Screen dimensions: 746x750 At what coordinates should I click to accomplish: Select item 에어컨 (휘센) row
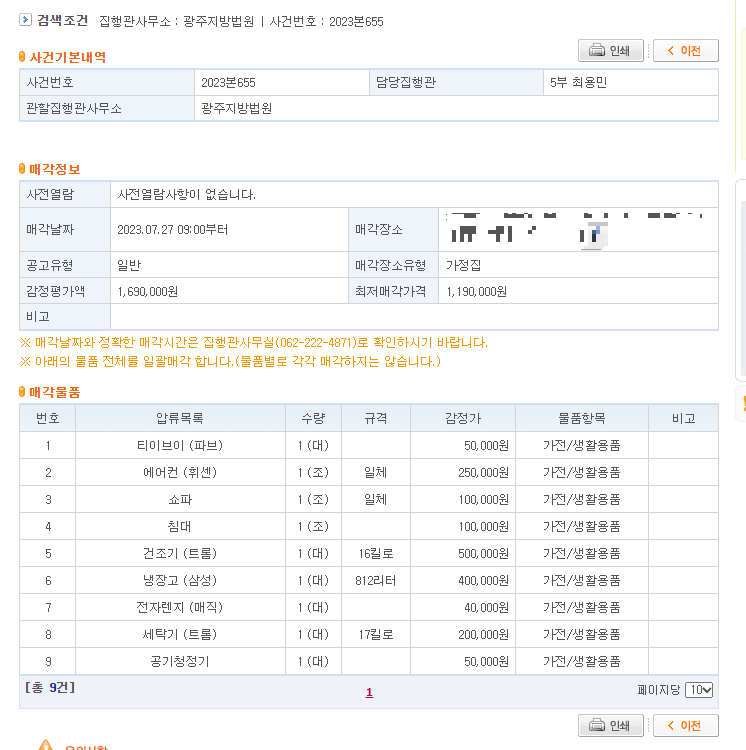point(369,473)
